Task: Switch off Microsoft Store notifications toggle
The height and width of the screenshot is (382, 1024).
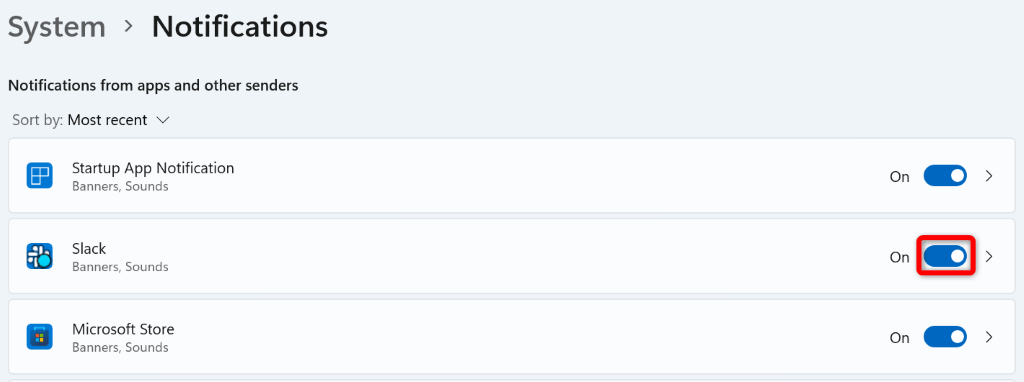Action: pos(944,337)
